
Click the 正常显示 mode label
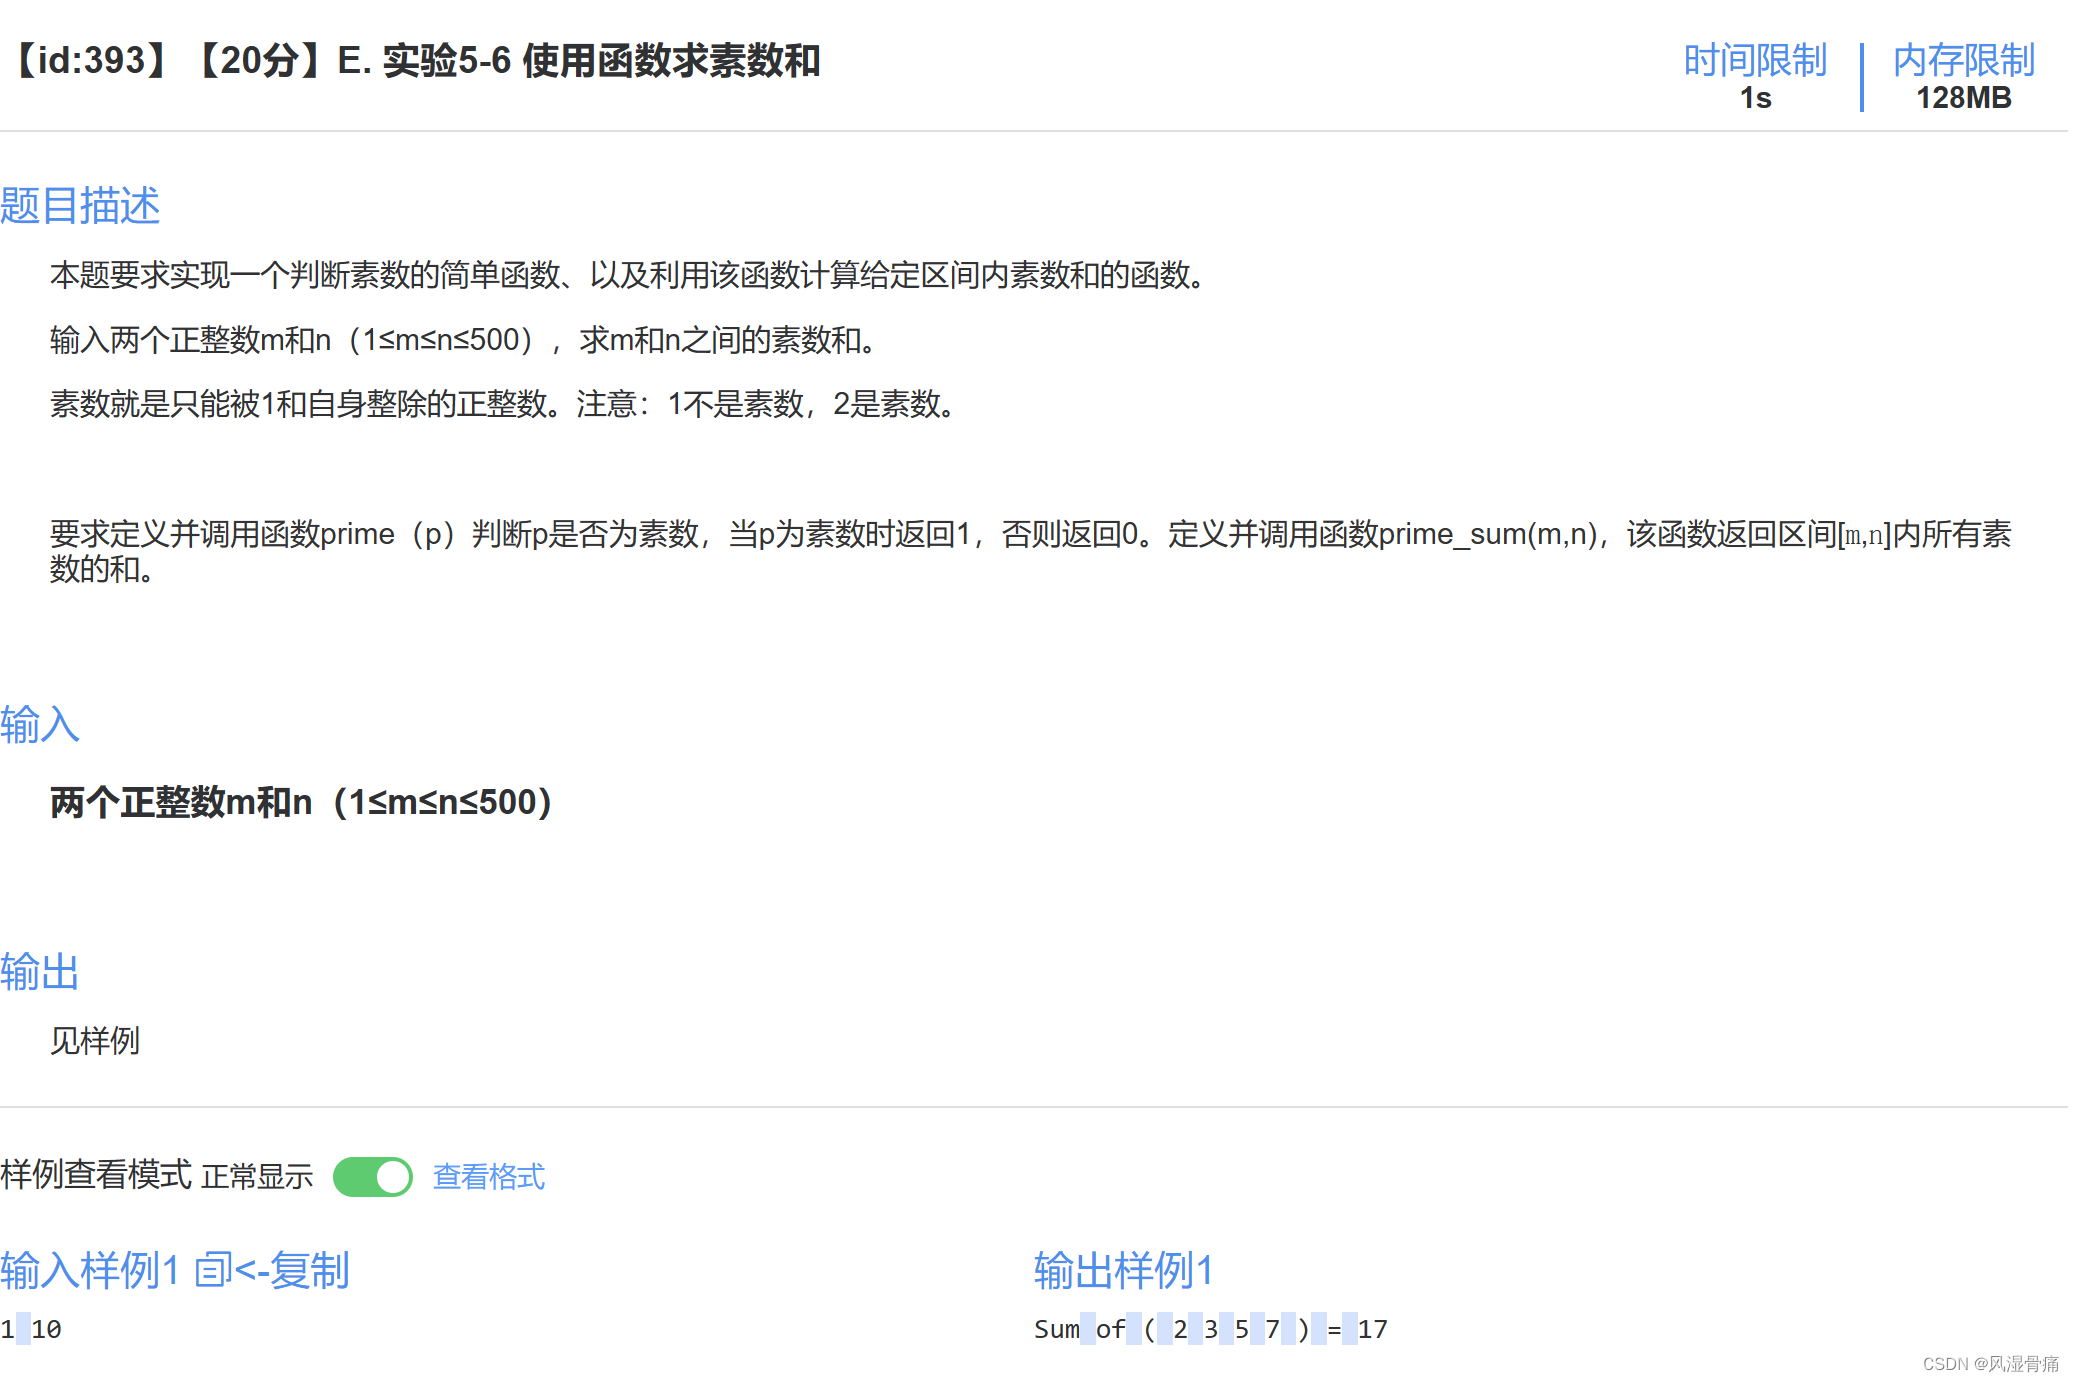click(x=257, y=1176)
